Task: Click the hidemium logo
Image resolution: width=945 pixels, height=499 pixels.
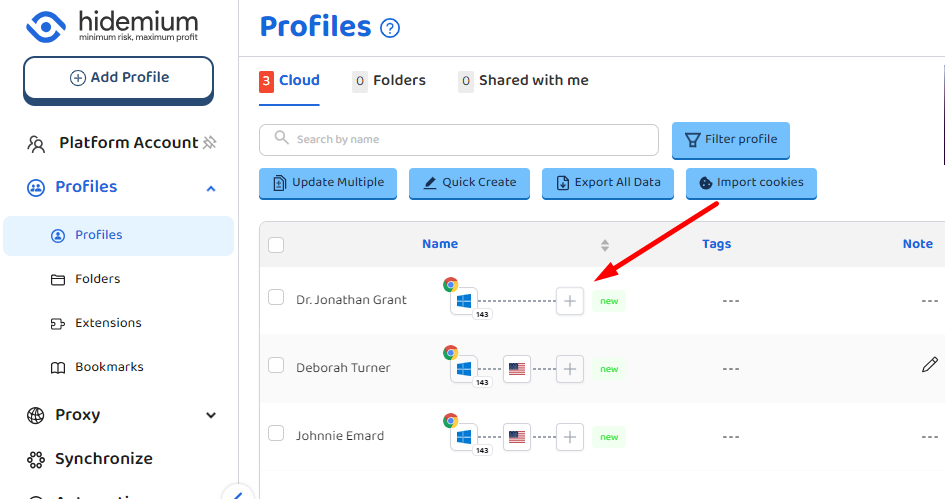Action: point(112,27)
